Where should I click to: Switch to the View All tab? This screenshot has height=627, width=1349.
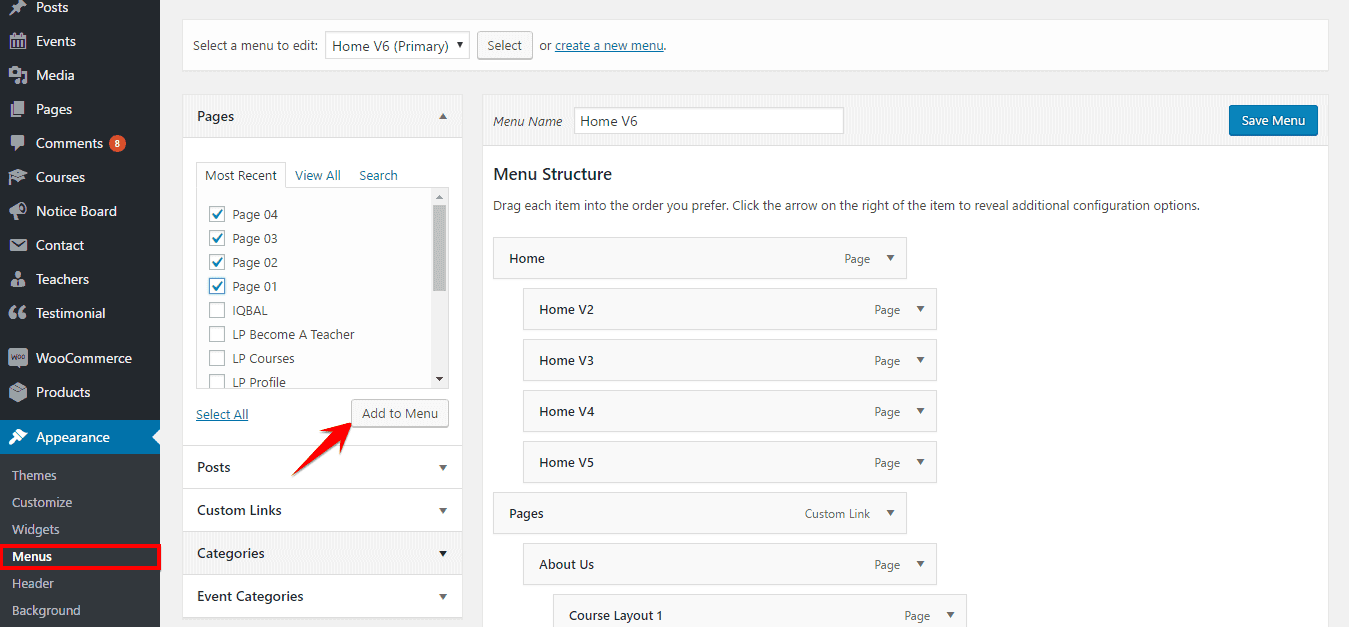318,175
